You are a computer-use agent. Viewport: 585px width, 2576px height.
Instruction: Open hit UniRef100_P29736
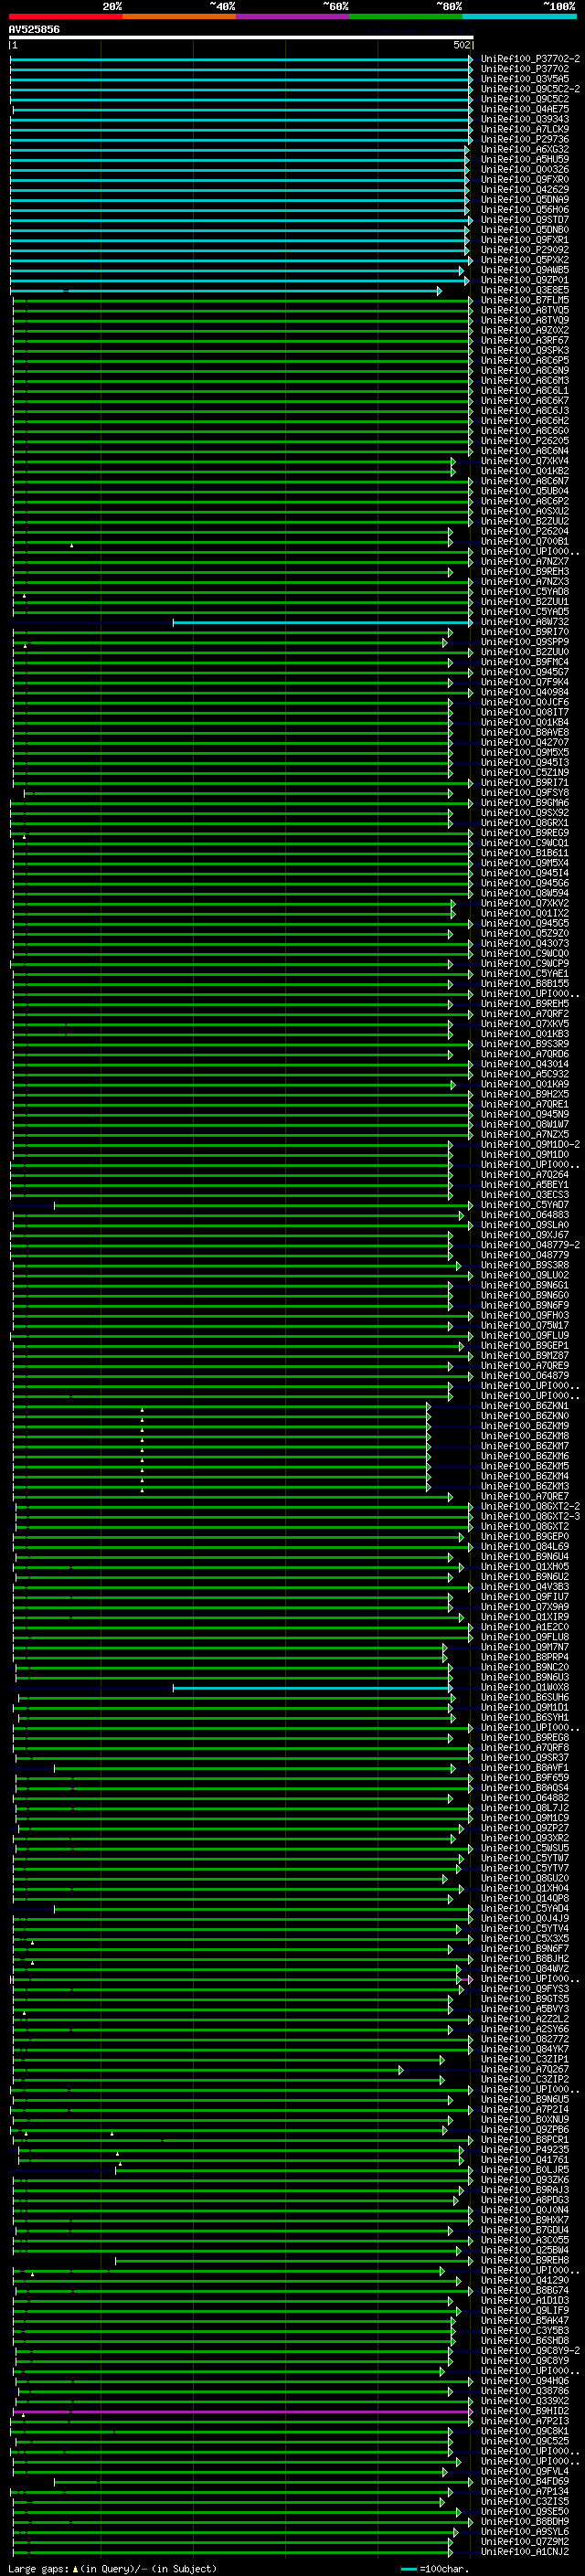click(x=525, y=139)
